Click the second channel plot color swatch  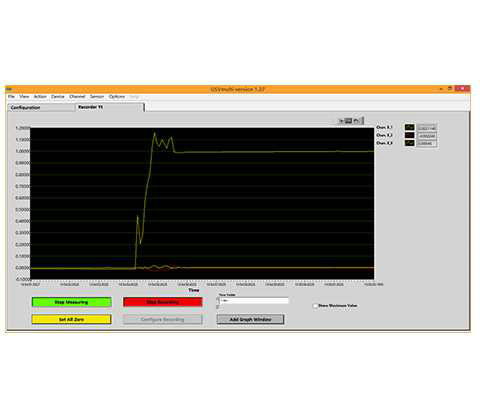tap(410, 135)
